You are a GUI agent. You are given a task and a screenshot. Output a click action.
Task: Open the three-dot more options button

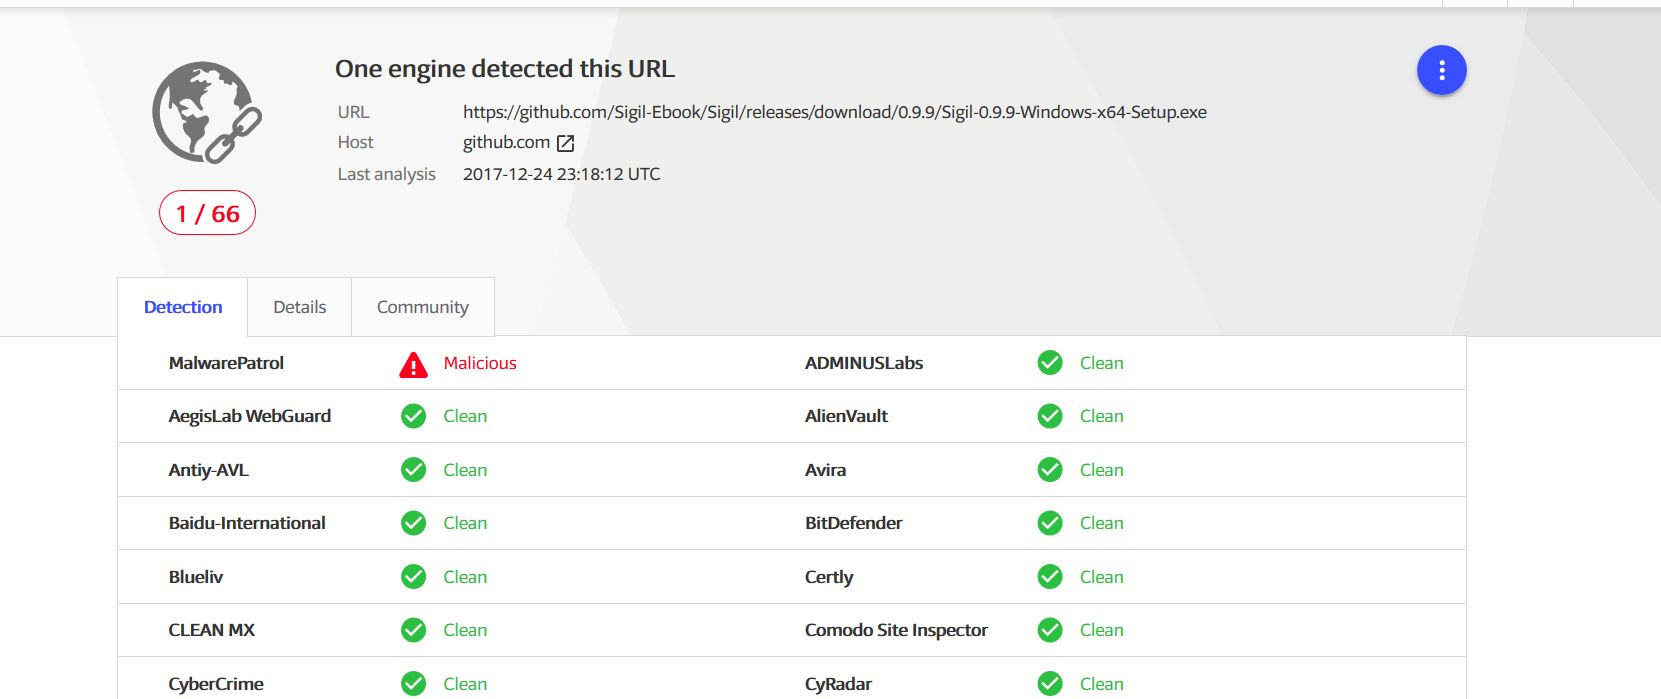click(x=1441, y=71)
